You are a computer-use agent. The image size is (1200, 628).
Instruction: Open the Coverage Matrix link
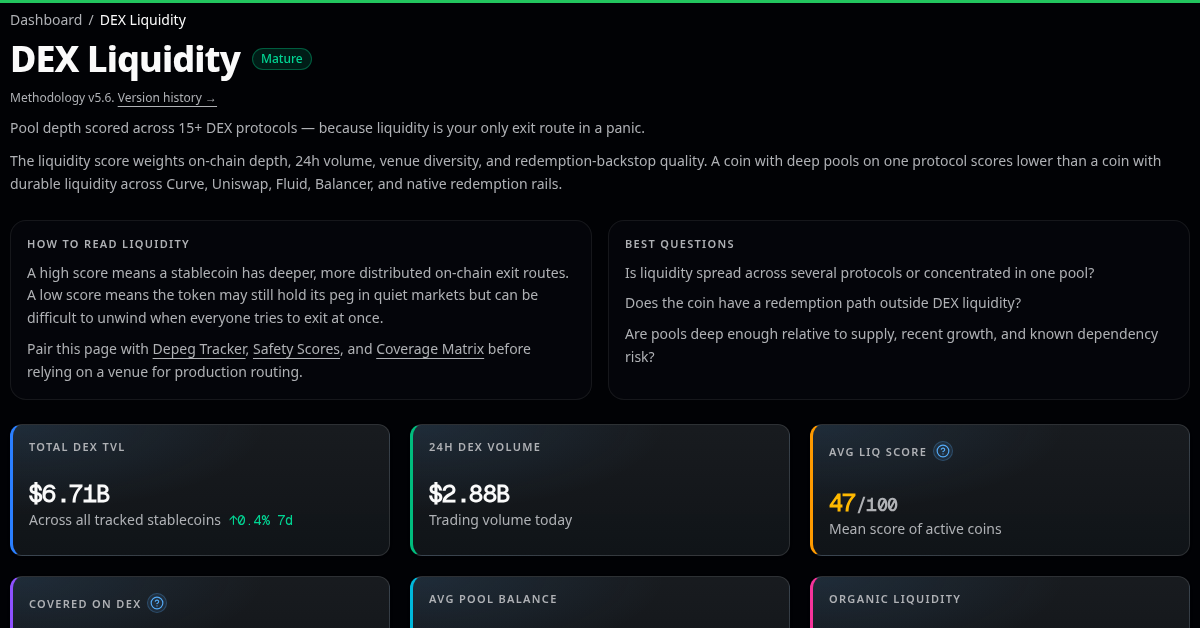tap(430, 349)
